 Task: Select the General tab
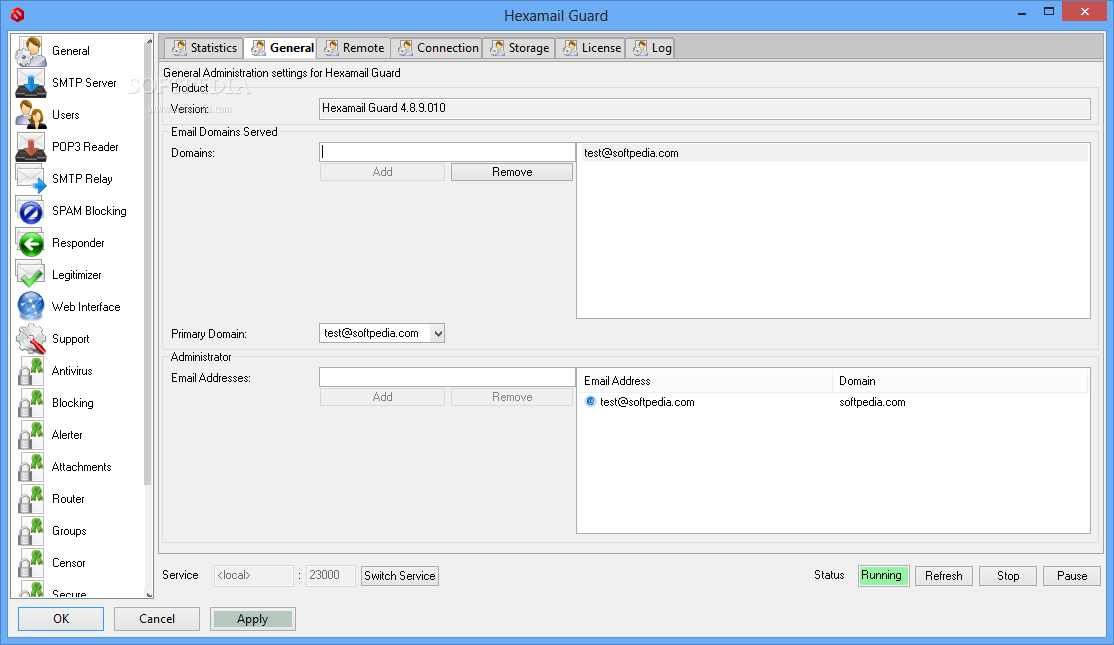pyautogui.click(x=282, y=48)
